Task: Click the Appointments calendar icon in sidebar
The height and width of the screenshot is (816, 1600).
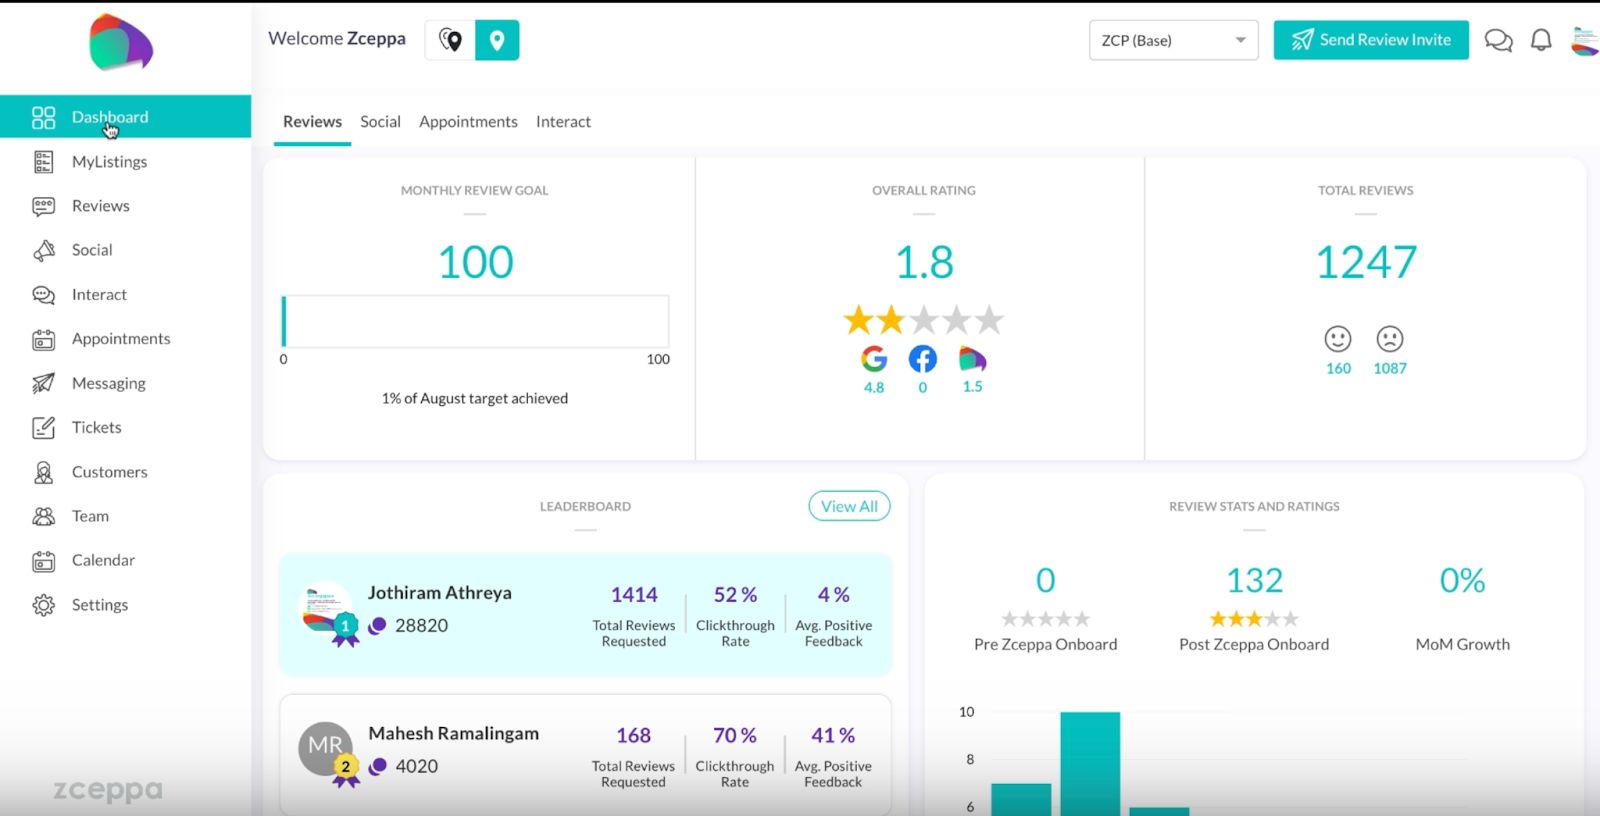Action: [x=43, y=339]
